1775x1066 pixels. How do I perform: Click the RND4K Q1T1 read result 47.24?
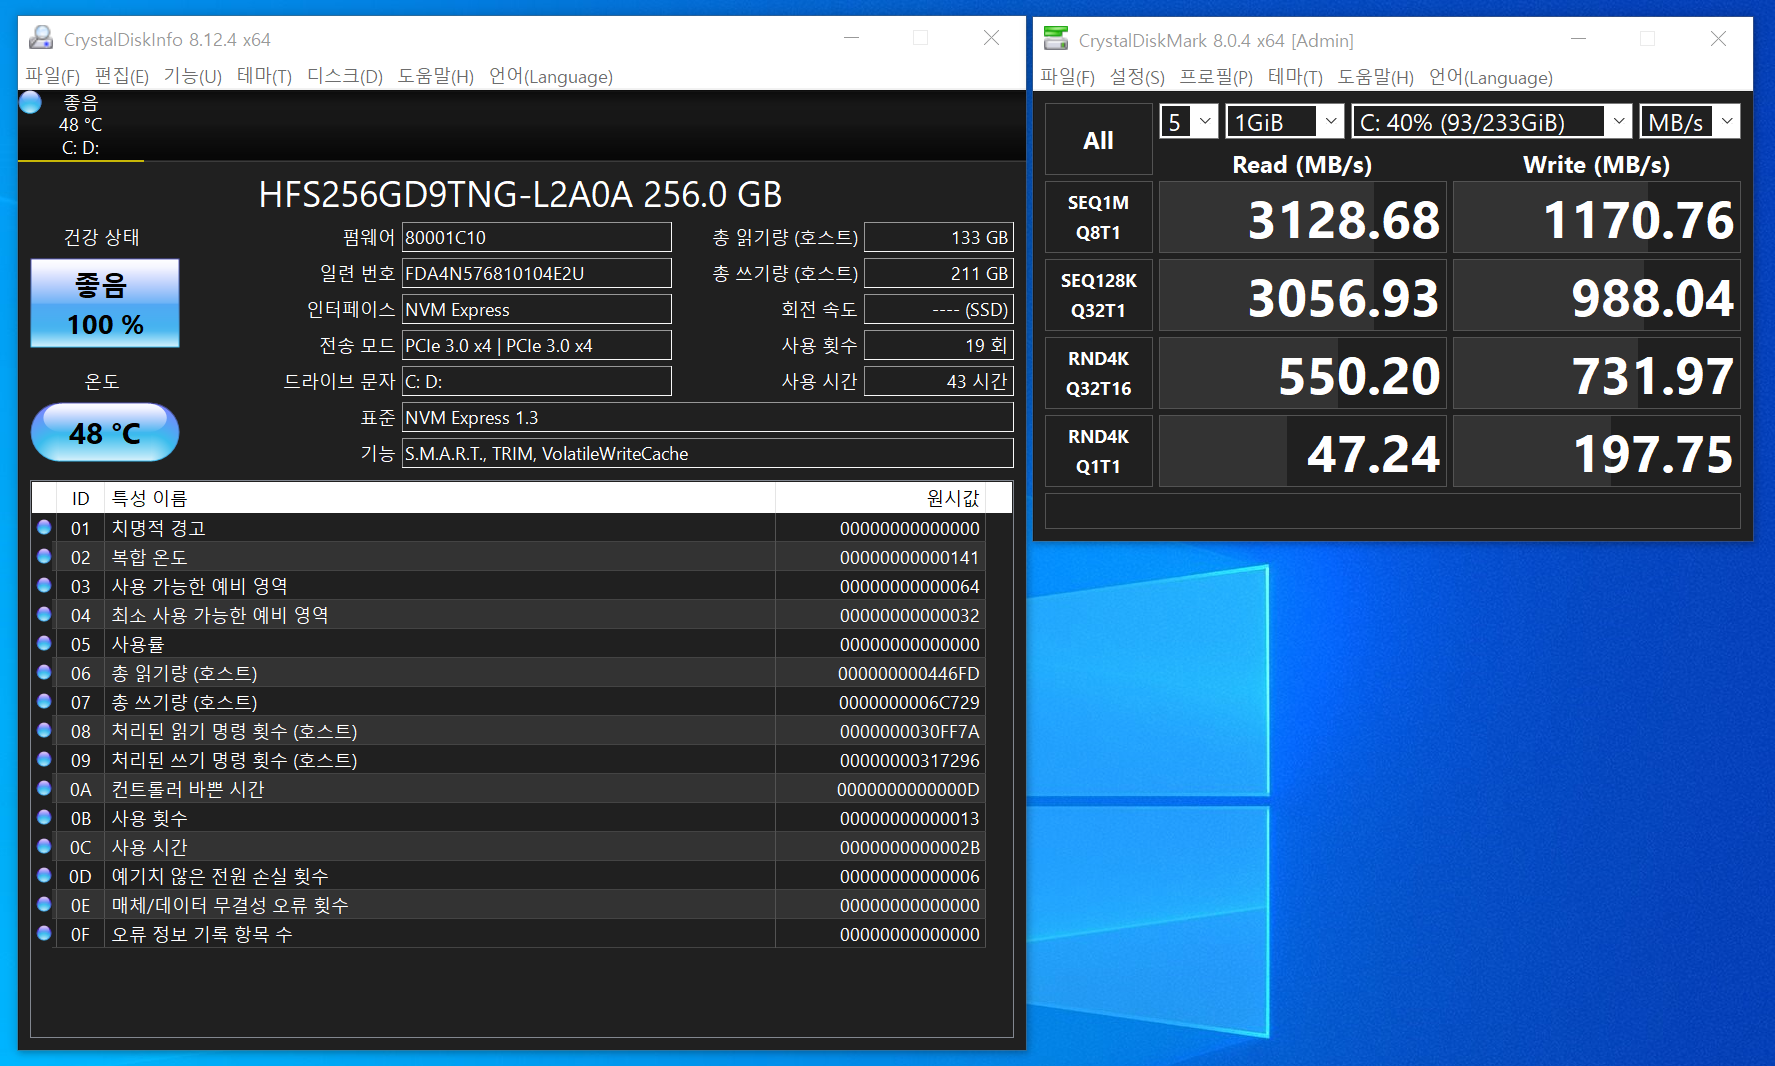tap(1302, 451)
